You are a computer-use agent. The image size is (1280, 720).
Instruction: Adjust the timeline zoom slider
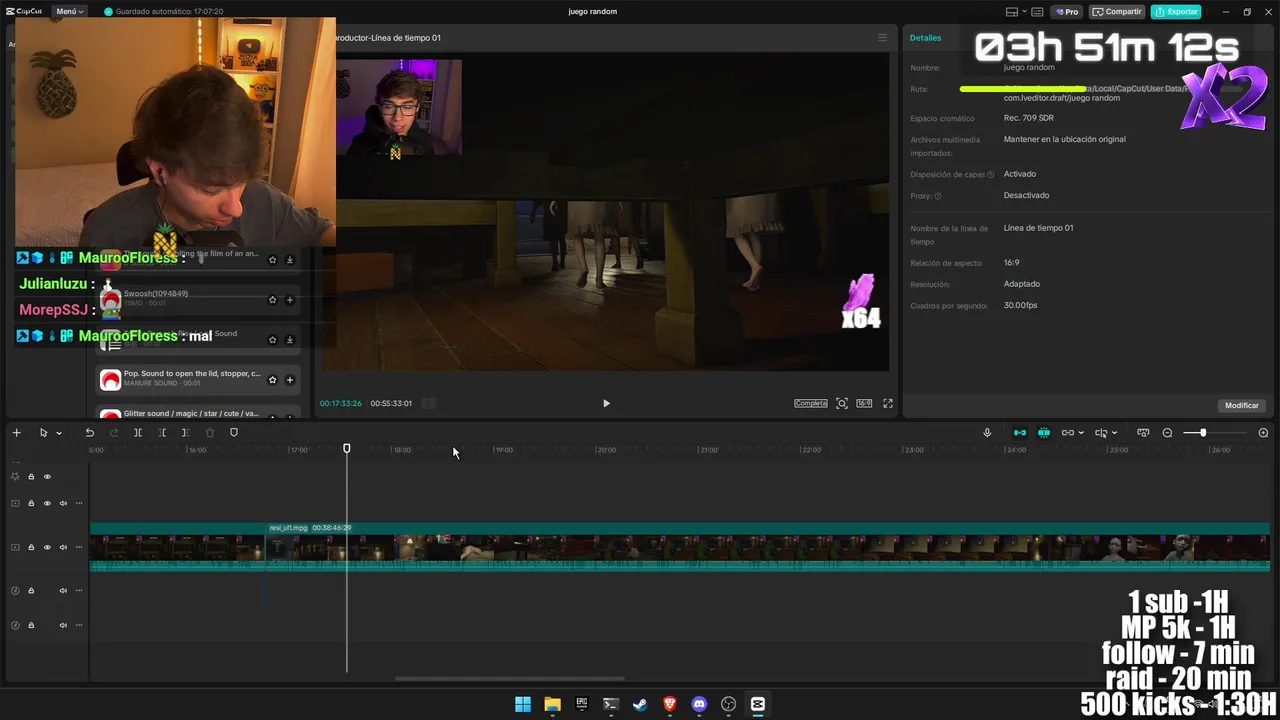1203,433
